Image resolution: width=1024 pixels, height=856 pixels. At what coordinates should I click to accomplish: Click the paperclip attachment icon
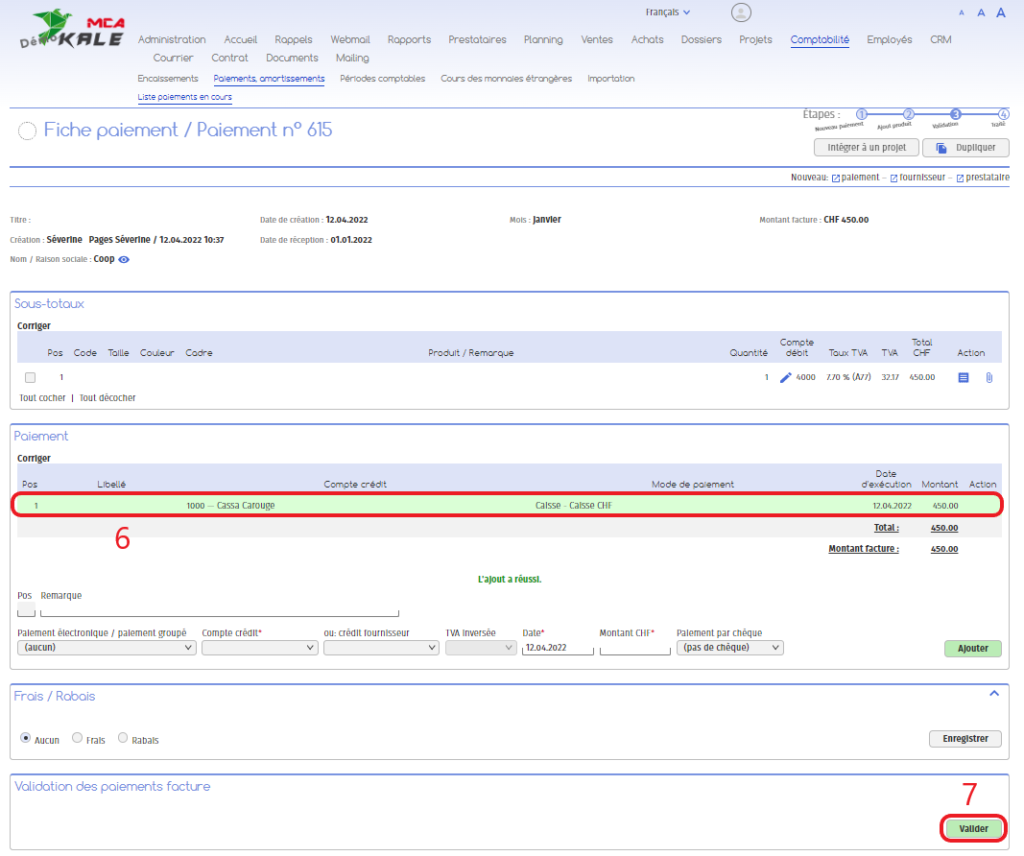point(989,378)
